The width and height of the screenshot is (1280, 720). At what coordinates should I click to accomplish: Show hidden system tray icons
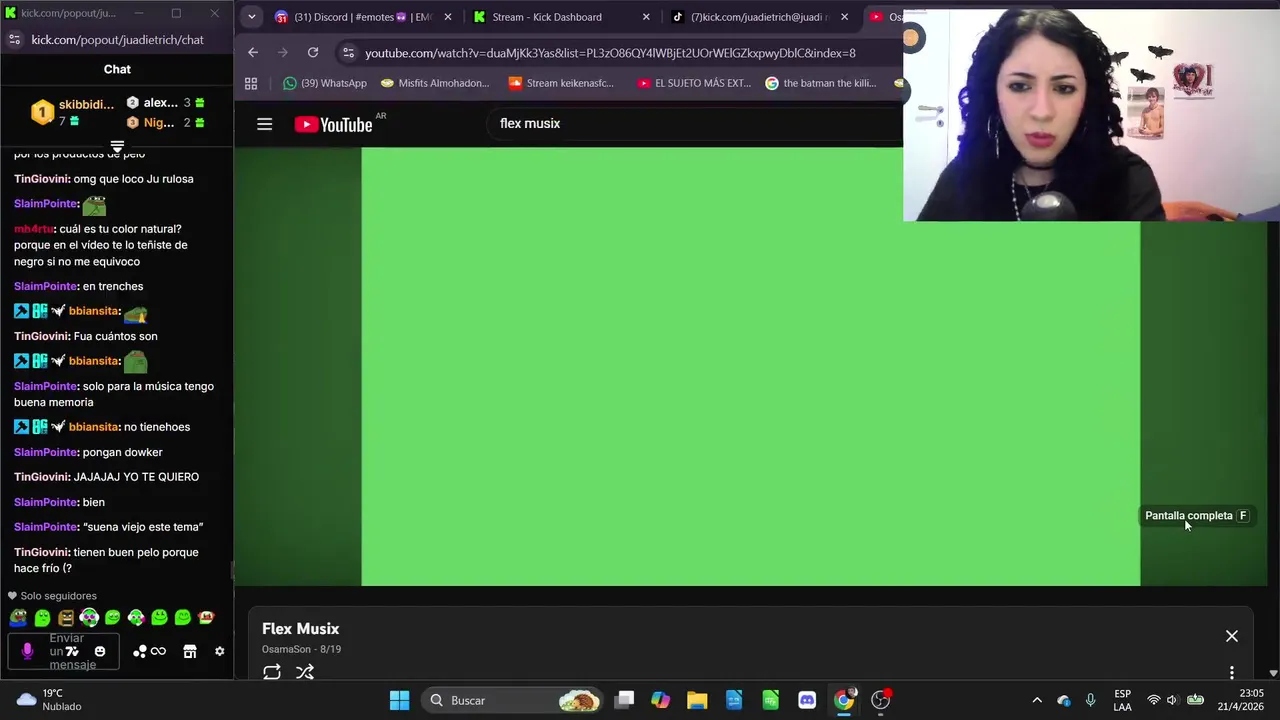coord(1037,700)
